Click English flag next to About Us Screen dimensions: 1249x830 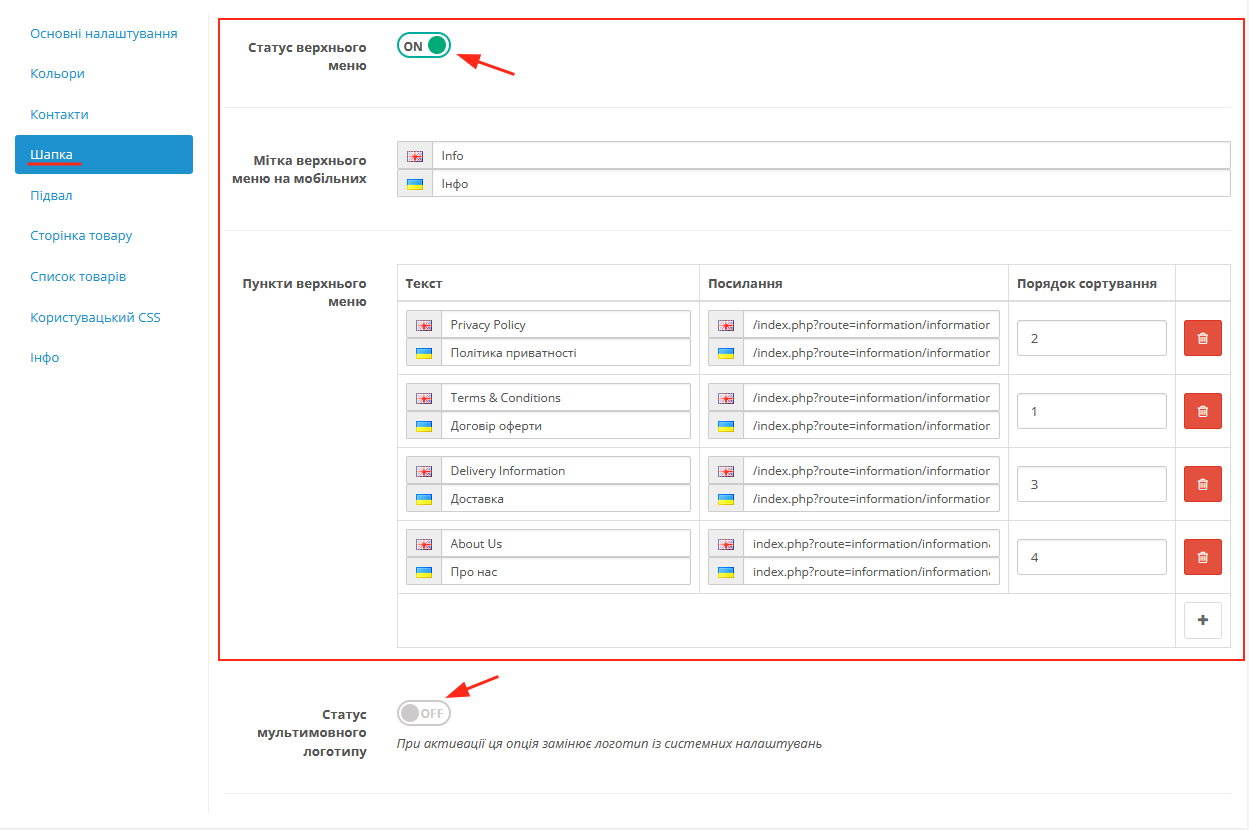[424, 544]
